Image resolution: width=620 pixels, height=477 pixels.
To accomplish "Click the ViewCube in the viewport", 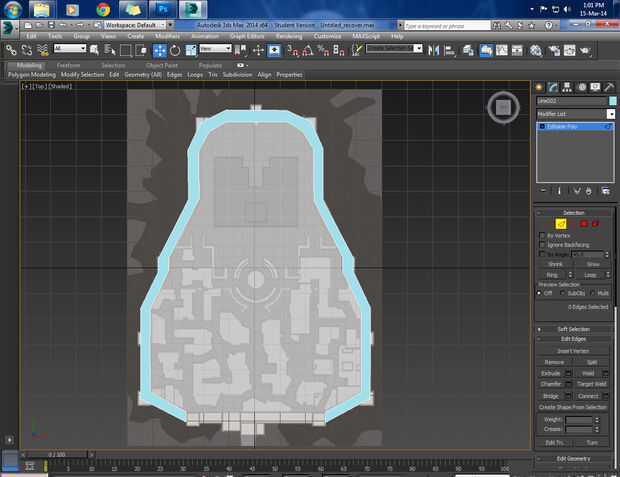I will point(503,107).
